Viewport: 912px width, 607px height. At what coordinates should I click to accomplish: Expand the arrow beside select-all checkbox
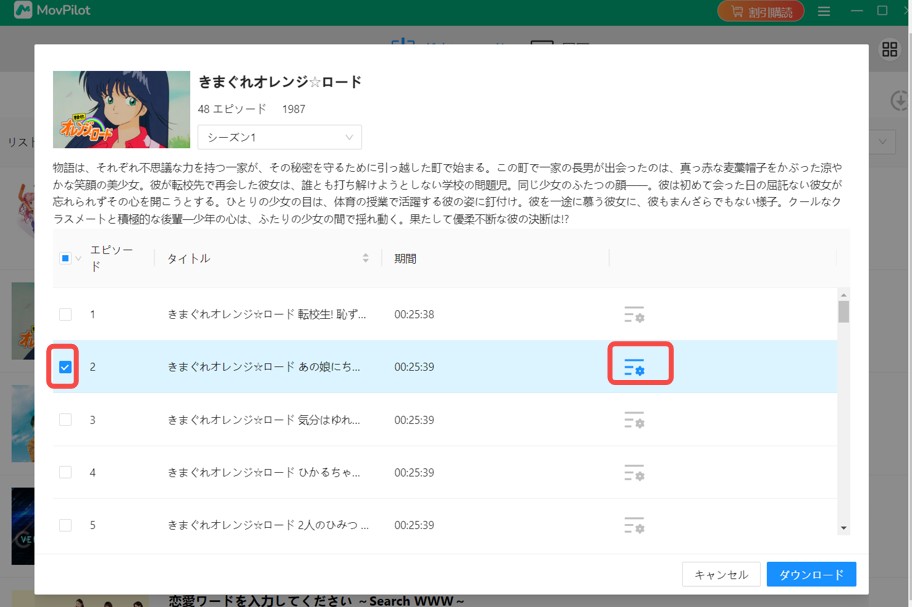coord(78,259)
